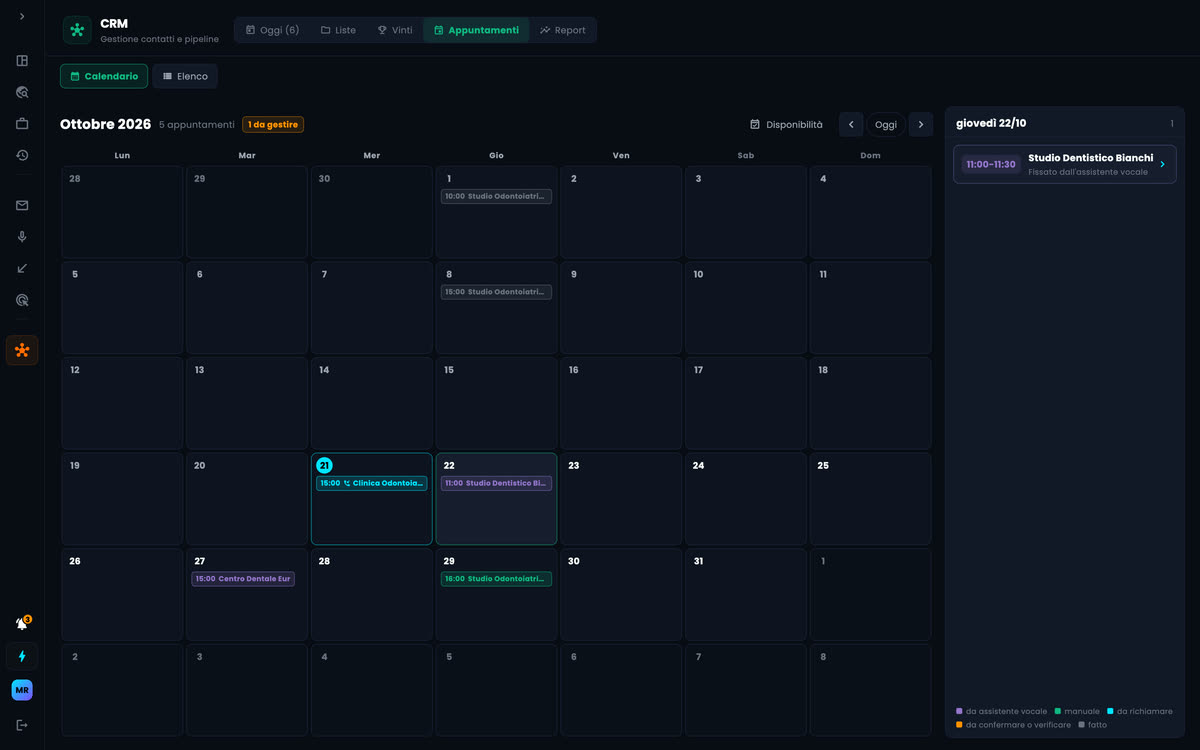Click the 'giovedì 22/10' panel heading
This screenshot has height=750, width=1200.
pyautogui.click(x=991, y=124)
